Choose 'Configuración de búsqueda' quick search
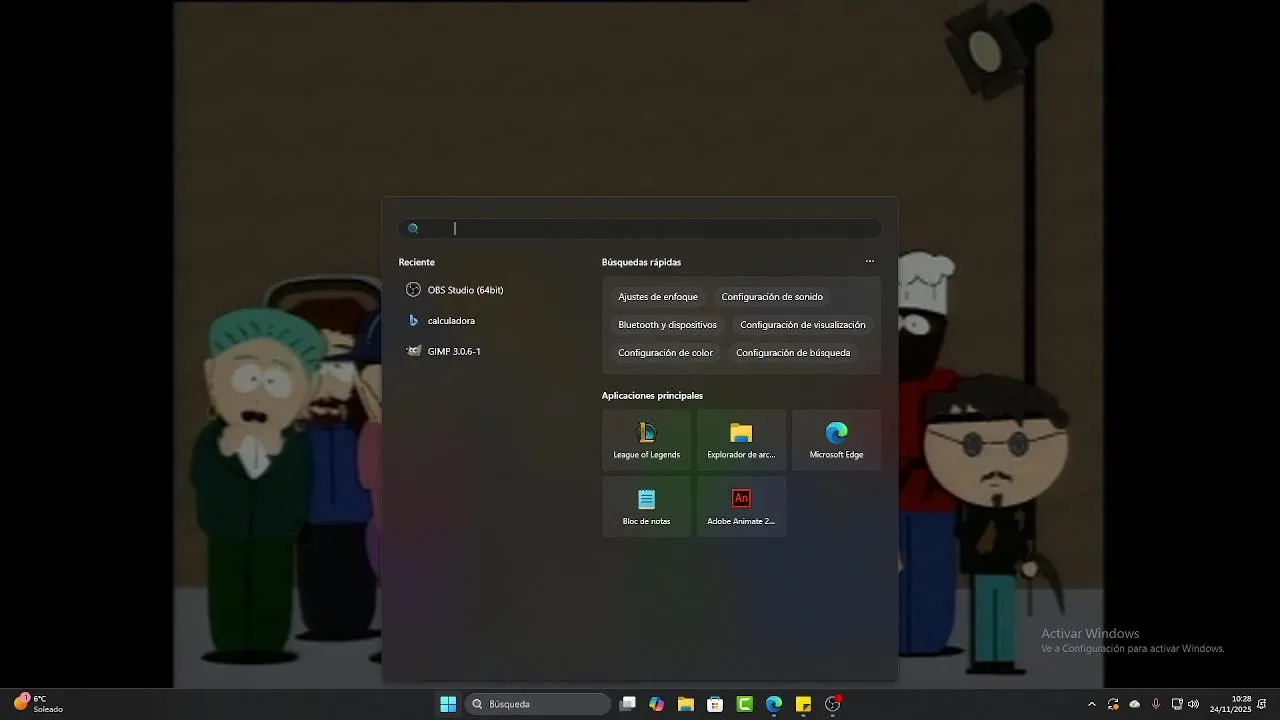The width and height of the screenshot is (1280, 720). 793,353
